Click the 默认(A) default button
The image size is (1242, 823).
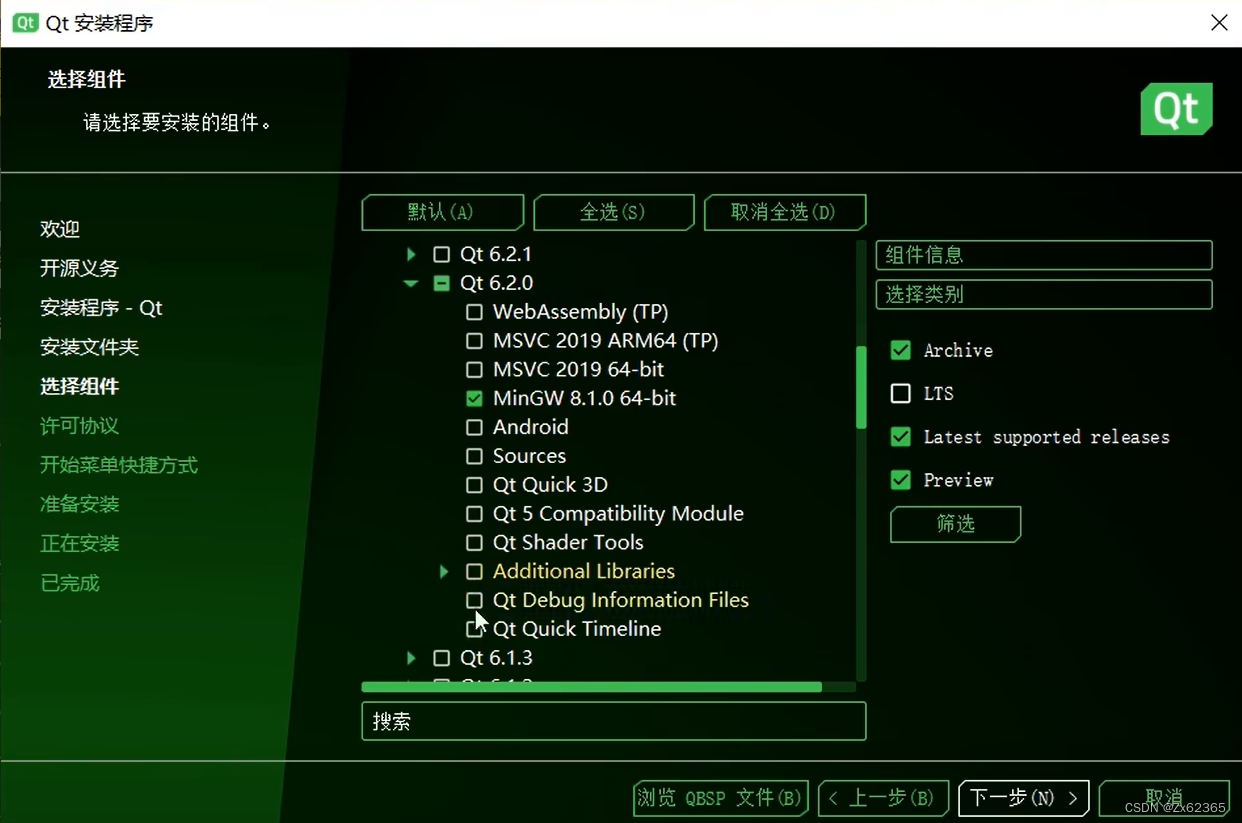[x=442, y=212]
